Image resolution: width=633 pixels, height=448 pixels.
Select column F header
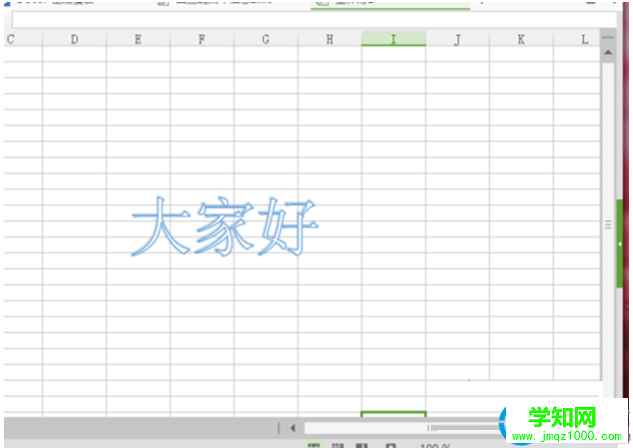pos(202,39)
